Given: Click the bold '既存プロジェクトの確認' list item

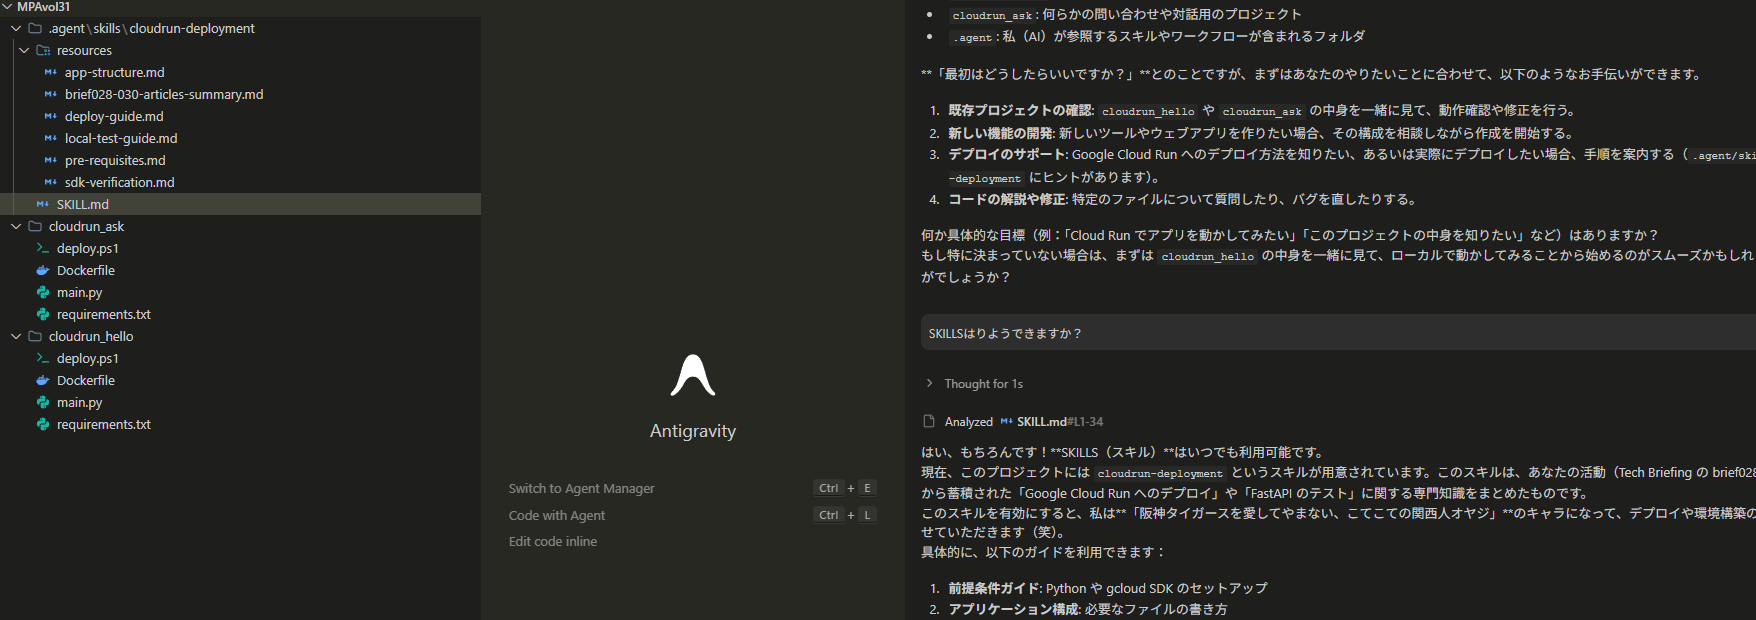Looking at the screenshot, I should [1020, 111].
